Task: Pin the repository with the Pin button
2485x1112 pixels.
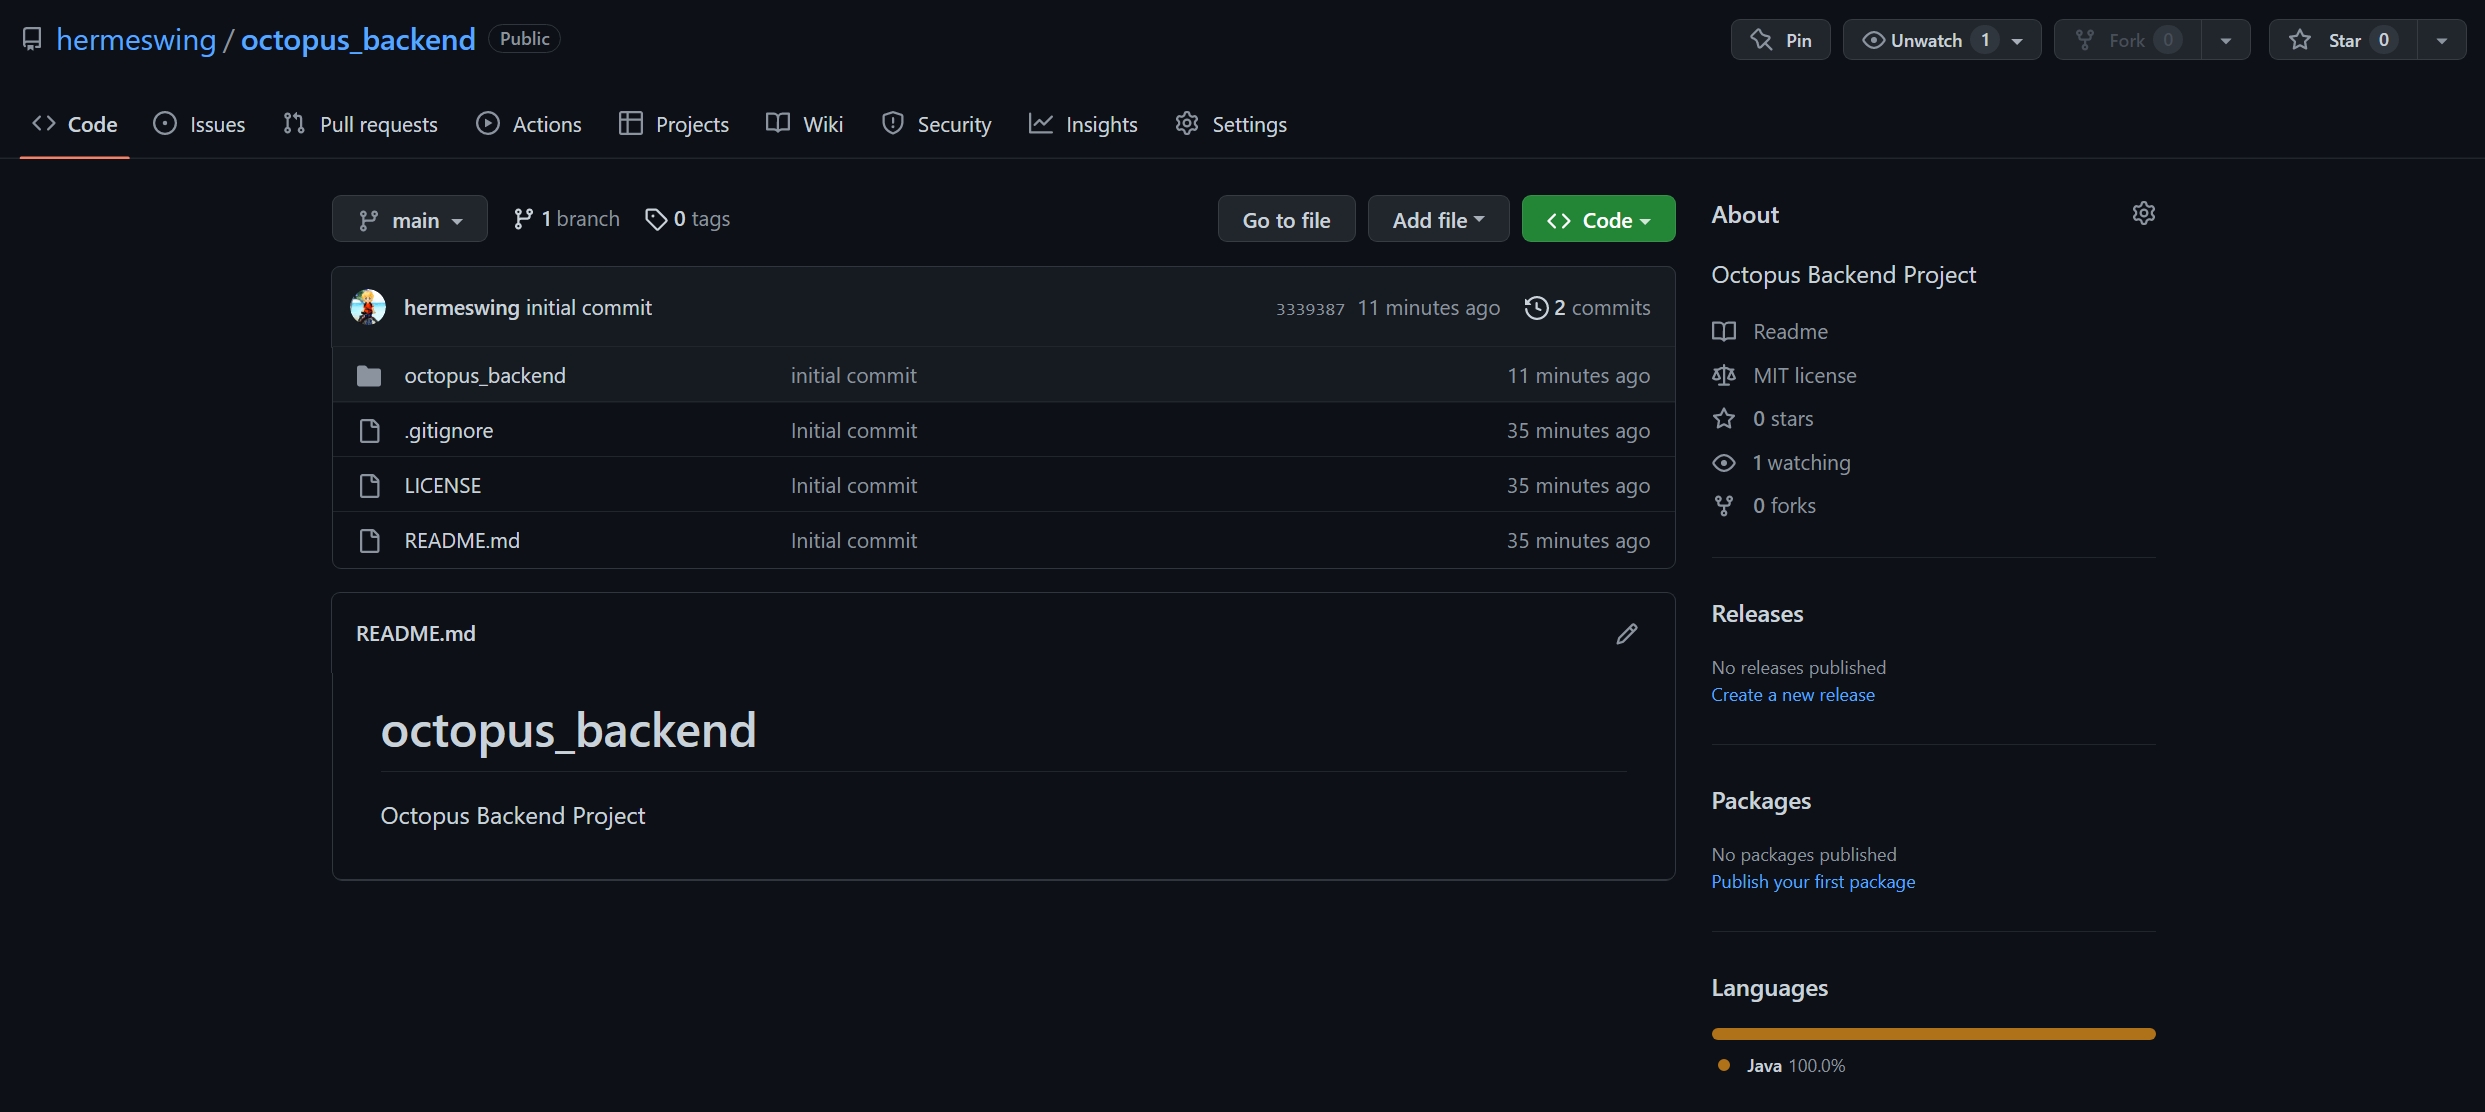Action: [1780, 40]
